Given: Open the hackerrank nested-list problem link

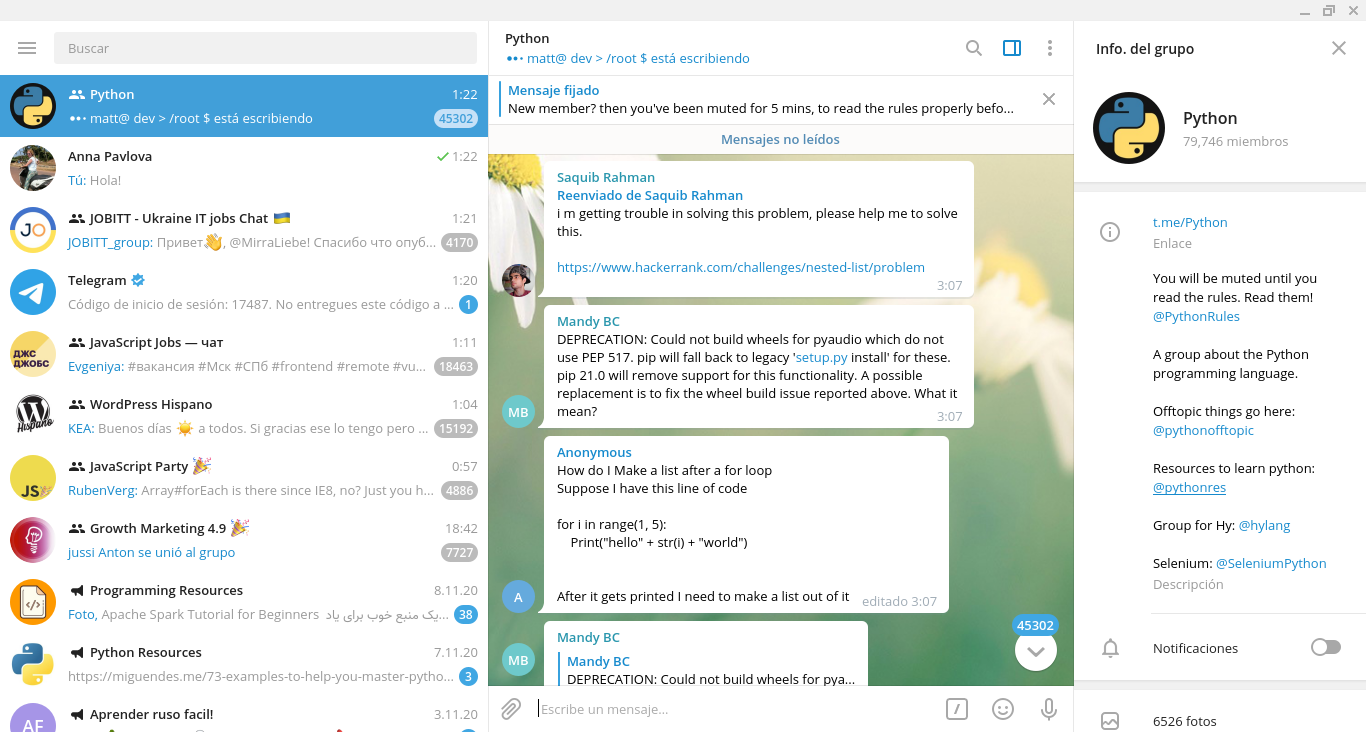Looking at the screenshot, I should [x=741, y=267].
